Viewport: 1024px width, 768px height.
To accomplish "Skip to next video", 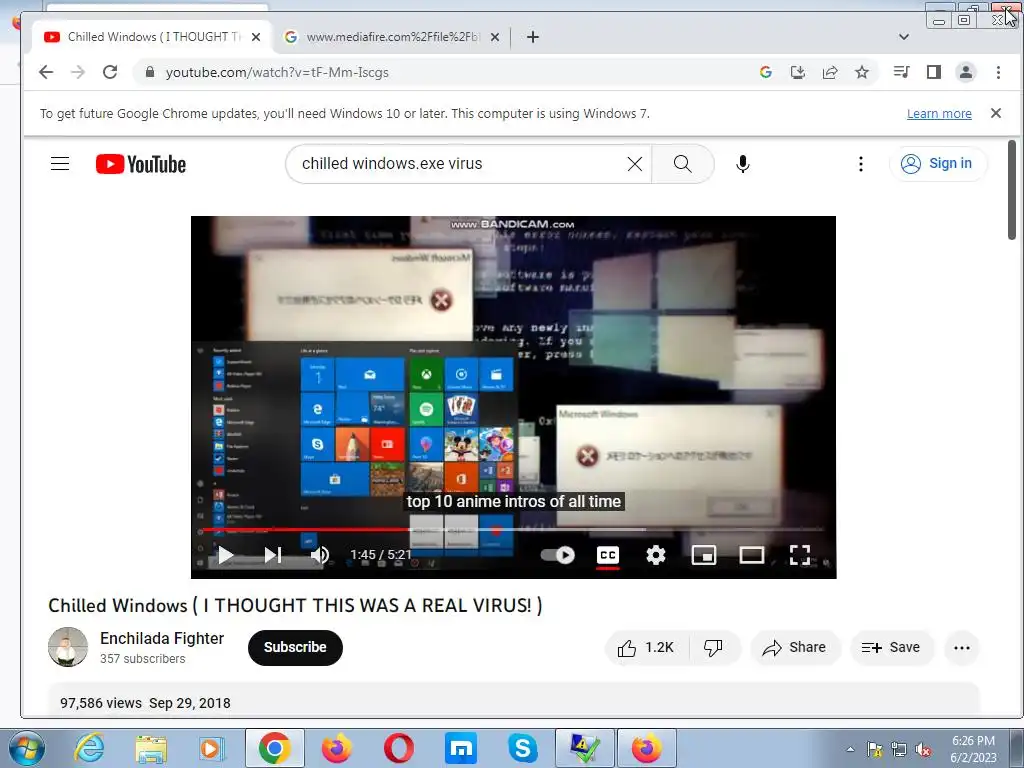I will pos(273,555).
